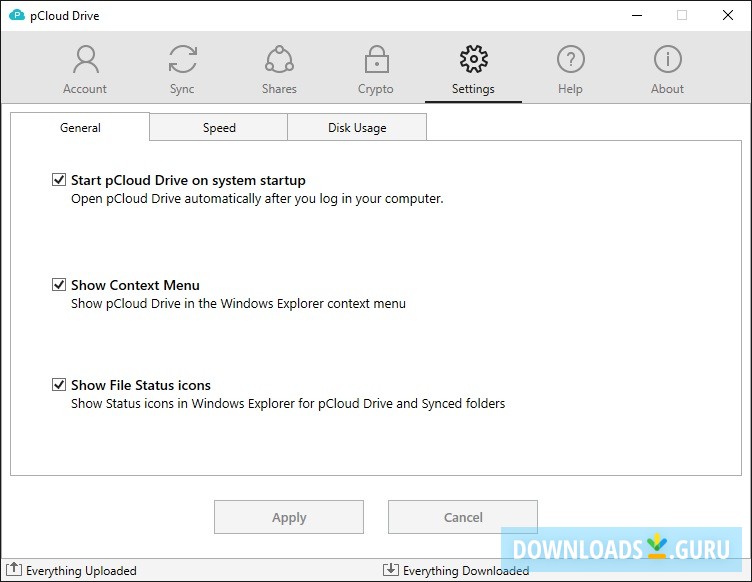The image size is (752, 582).
Task: Minimize the pCloud Drive window
Action: (x=637, y=15)
